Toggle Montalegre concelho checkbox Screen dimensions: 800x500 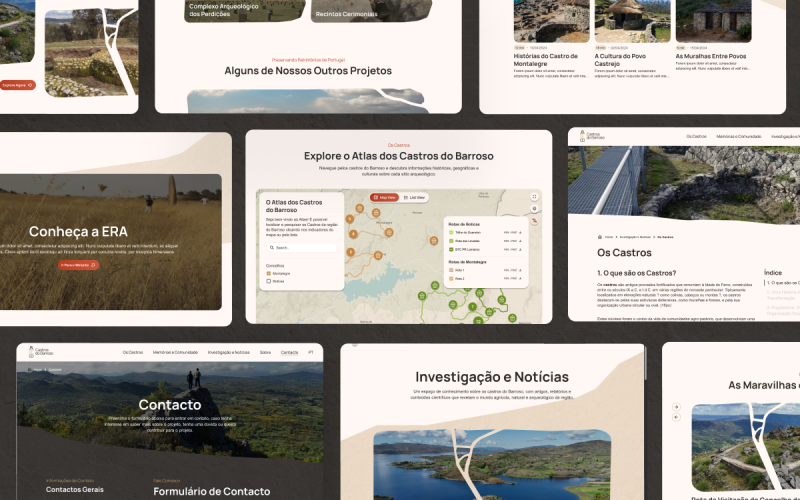tap(269, 273)
